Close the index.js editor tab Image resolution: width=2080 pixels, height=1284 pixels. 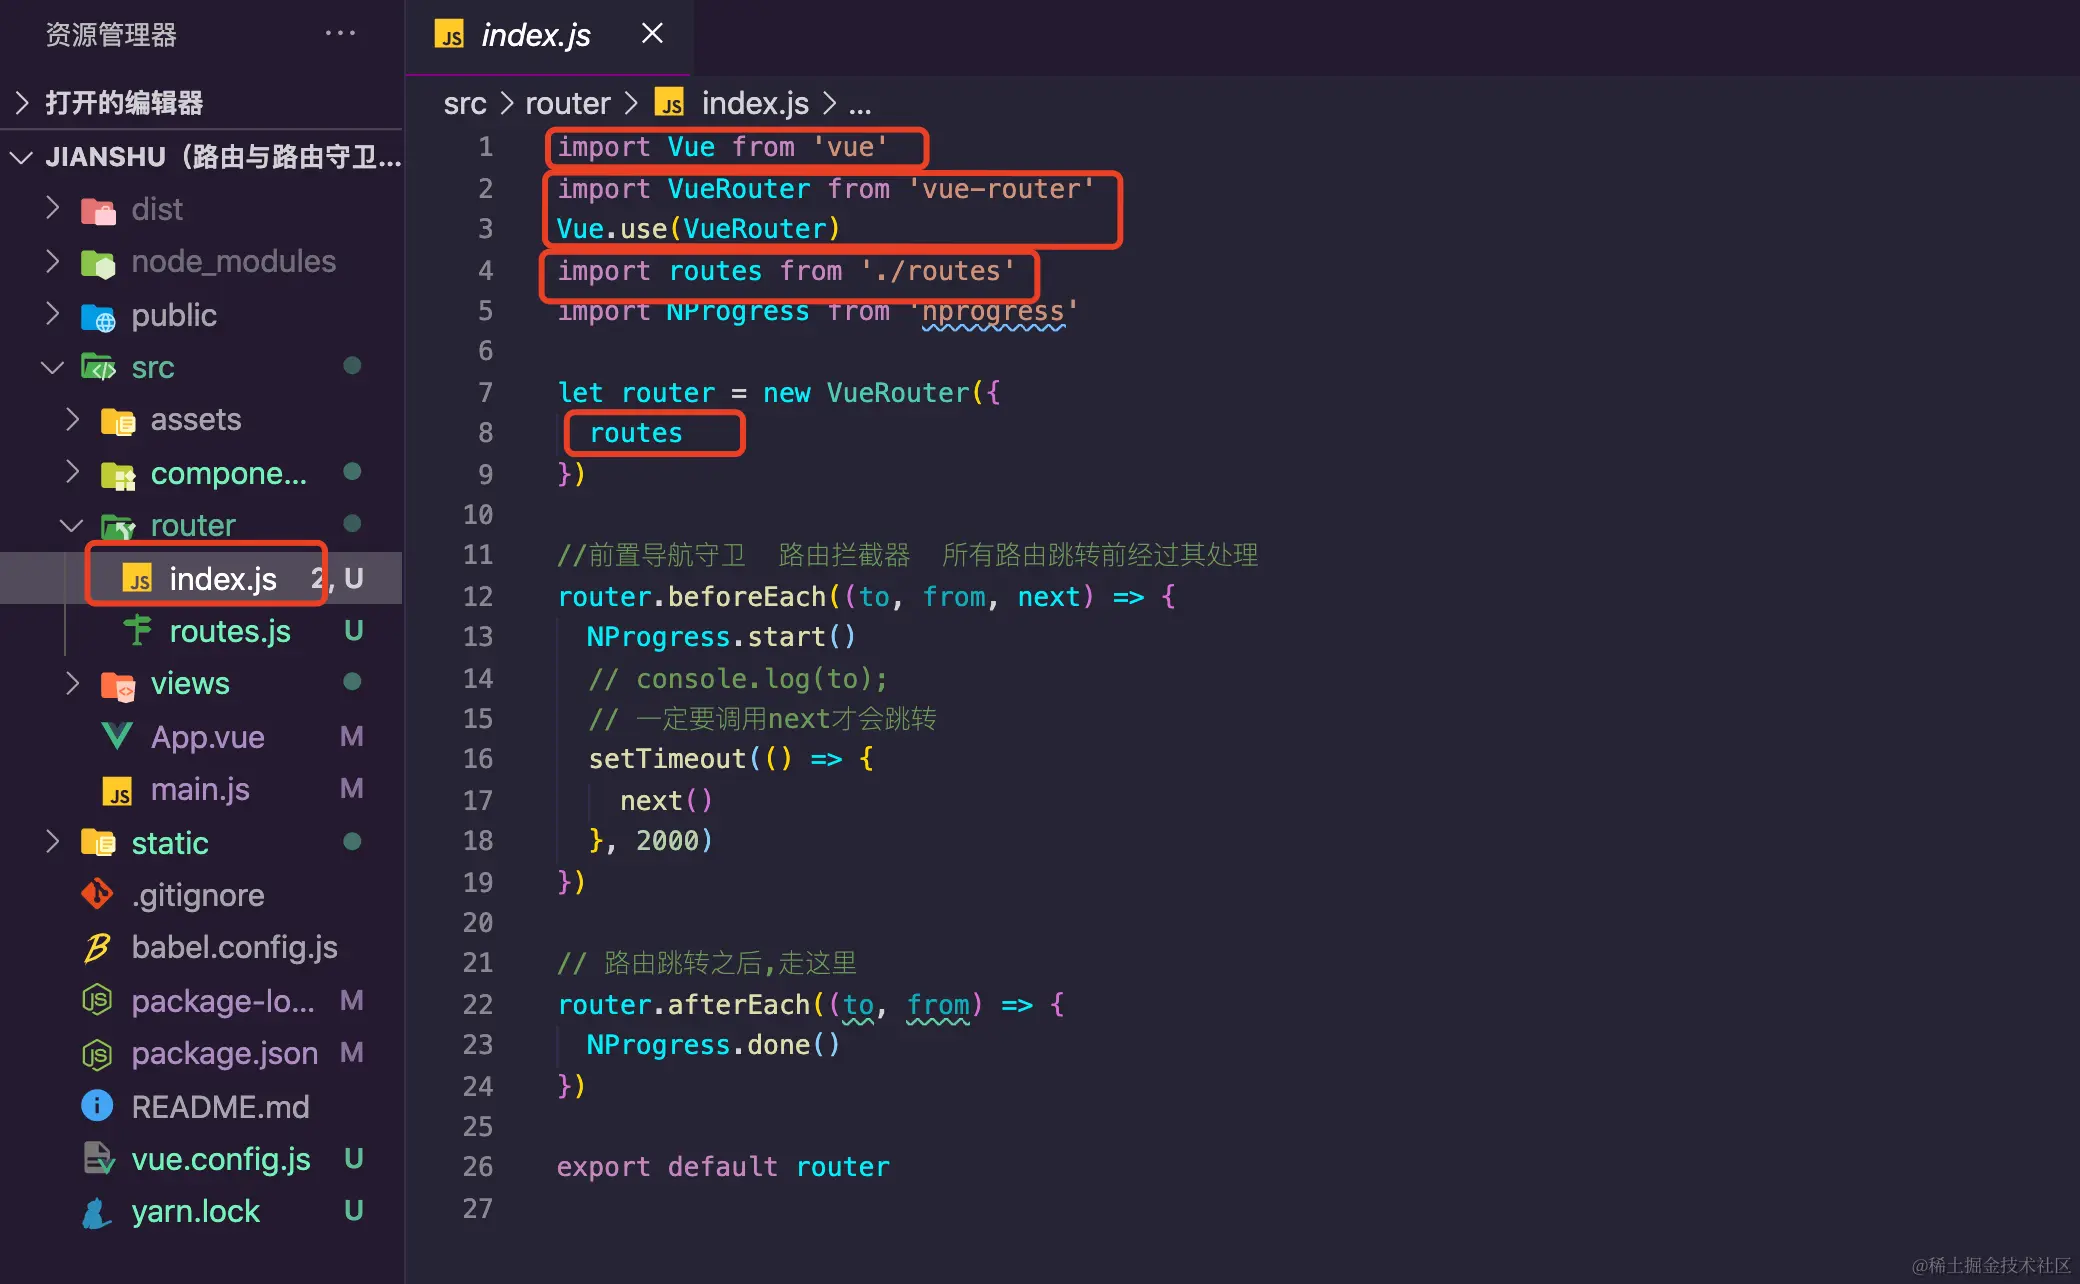tap(652, 34)
